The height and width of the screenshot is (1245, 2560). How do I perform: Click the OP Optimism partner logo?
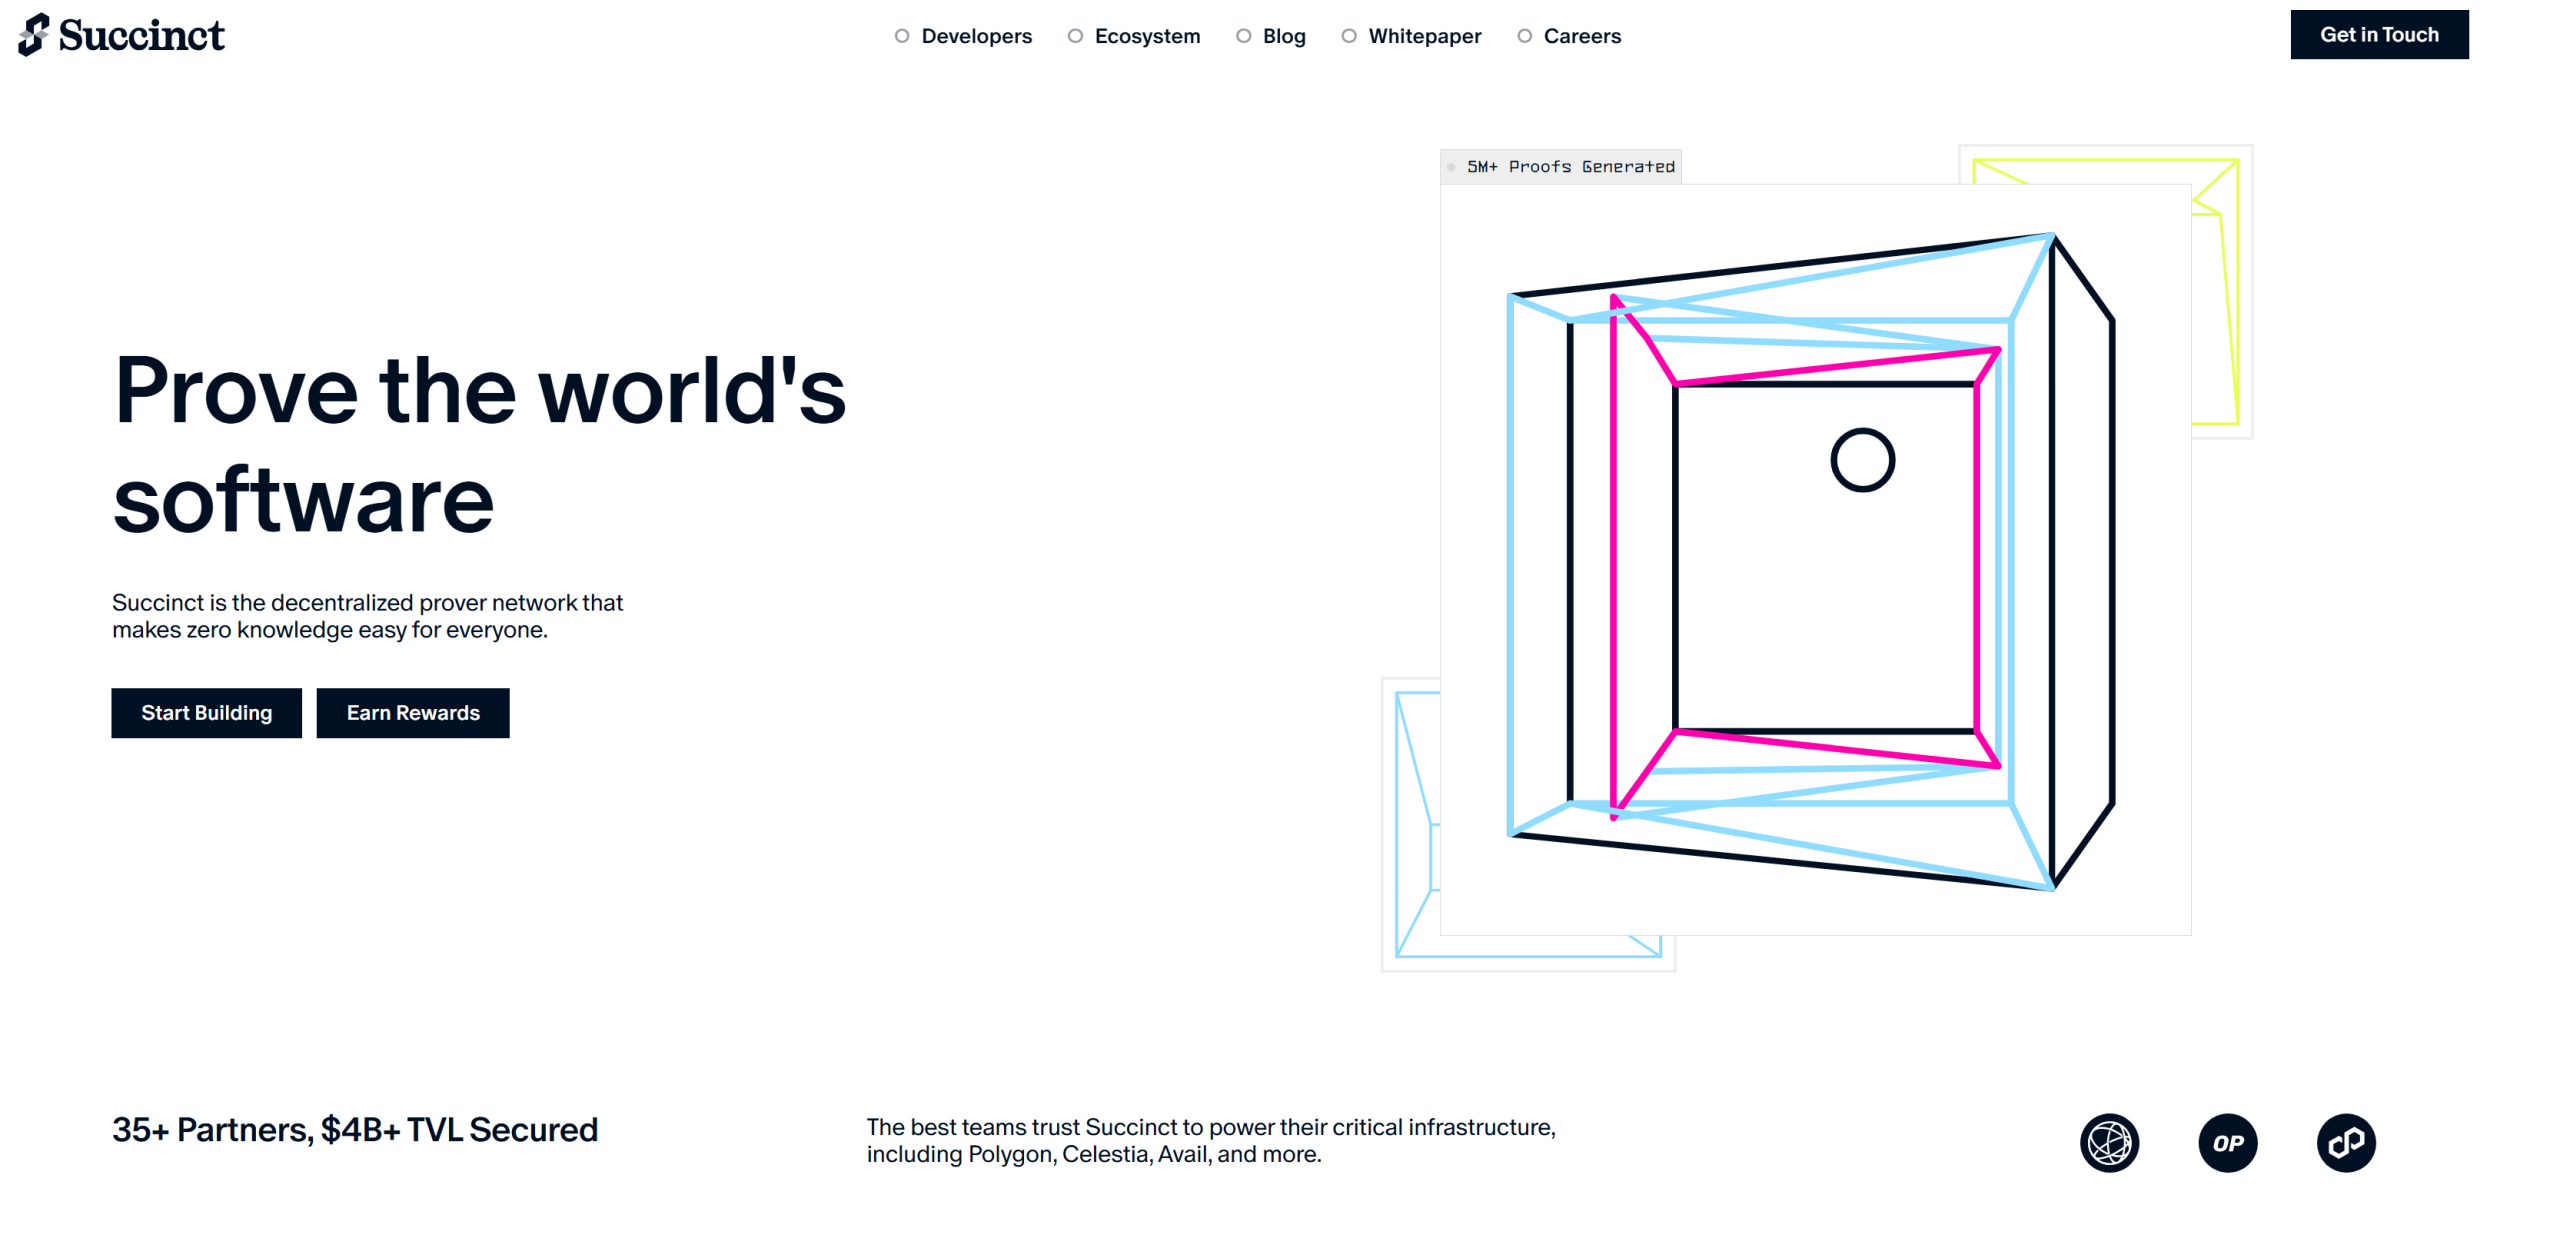[2227, 1143]
